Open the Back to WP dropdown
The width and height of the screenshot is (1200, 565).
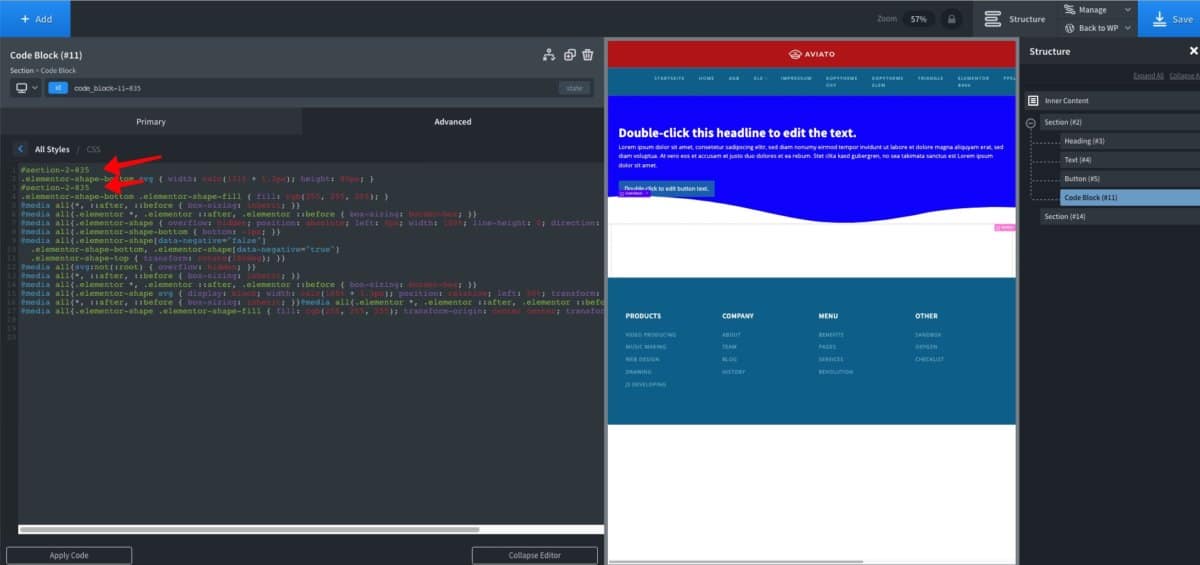[1099, 28]
